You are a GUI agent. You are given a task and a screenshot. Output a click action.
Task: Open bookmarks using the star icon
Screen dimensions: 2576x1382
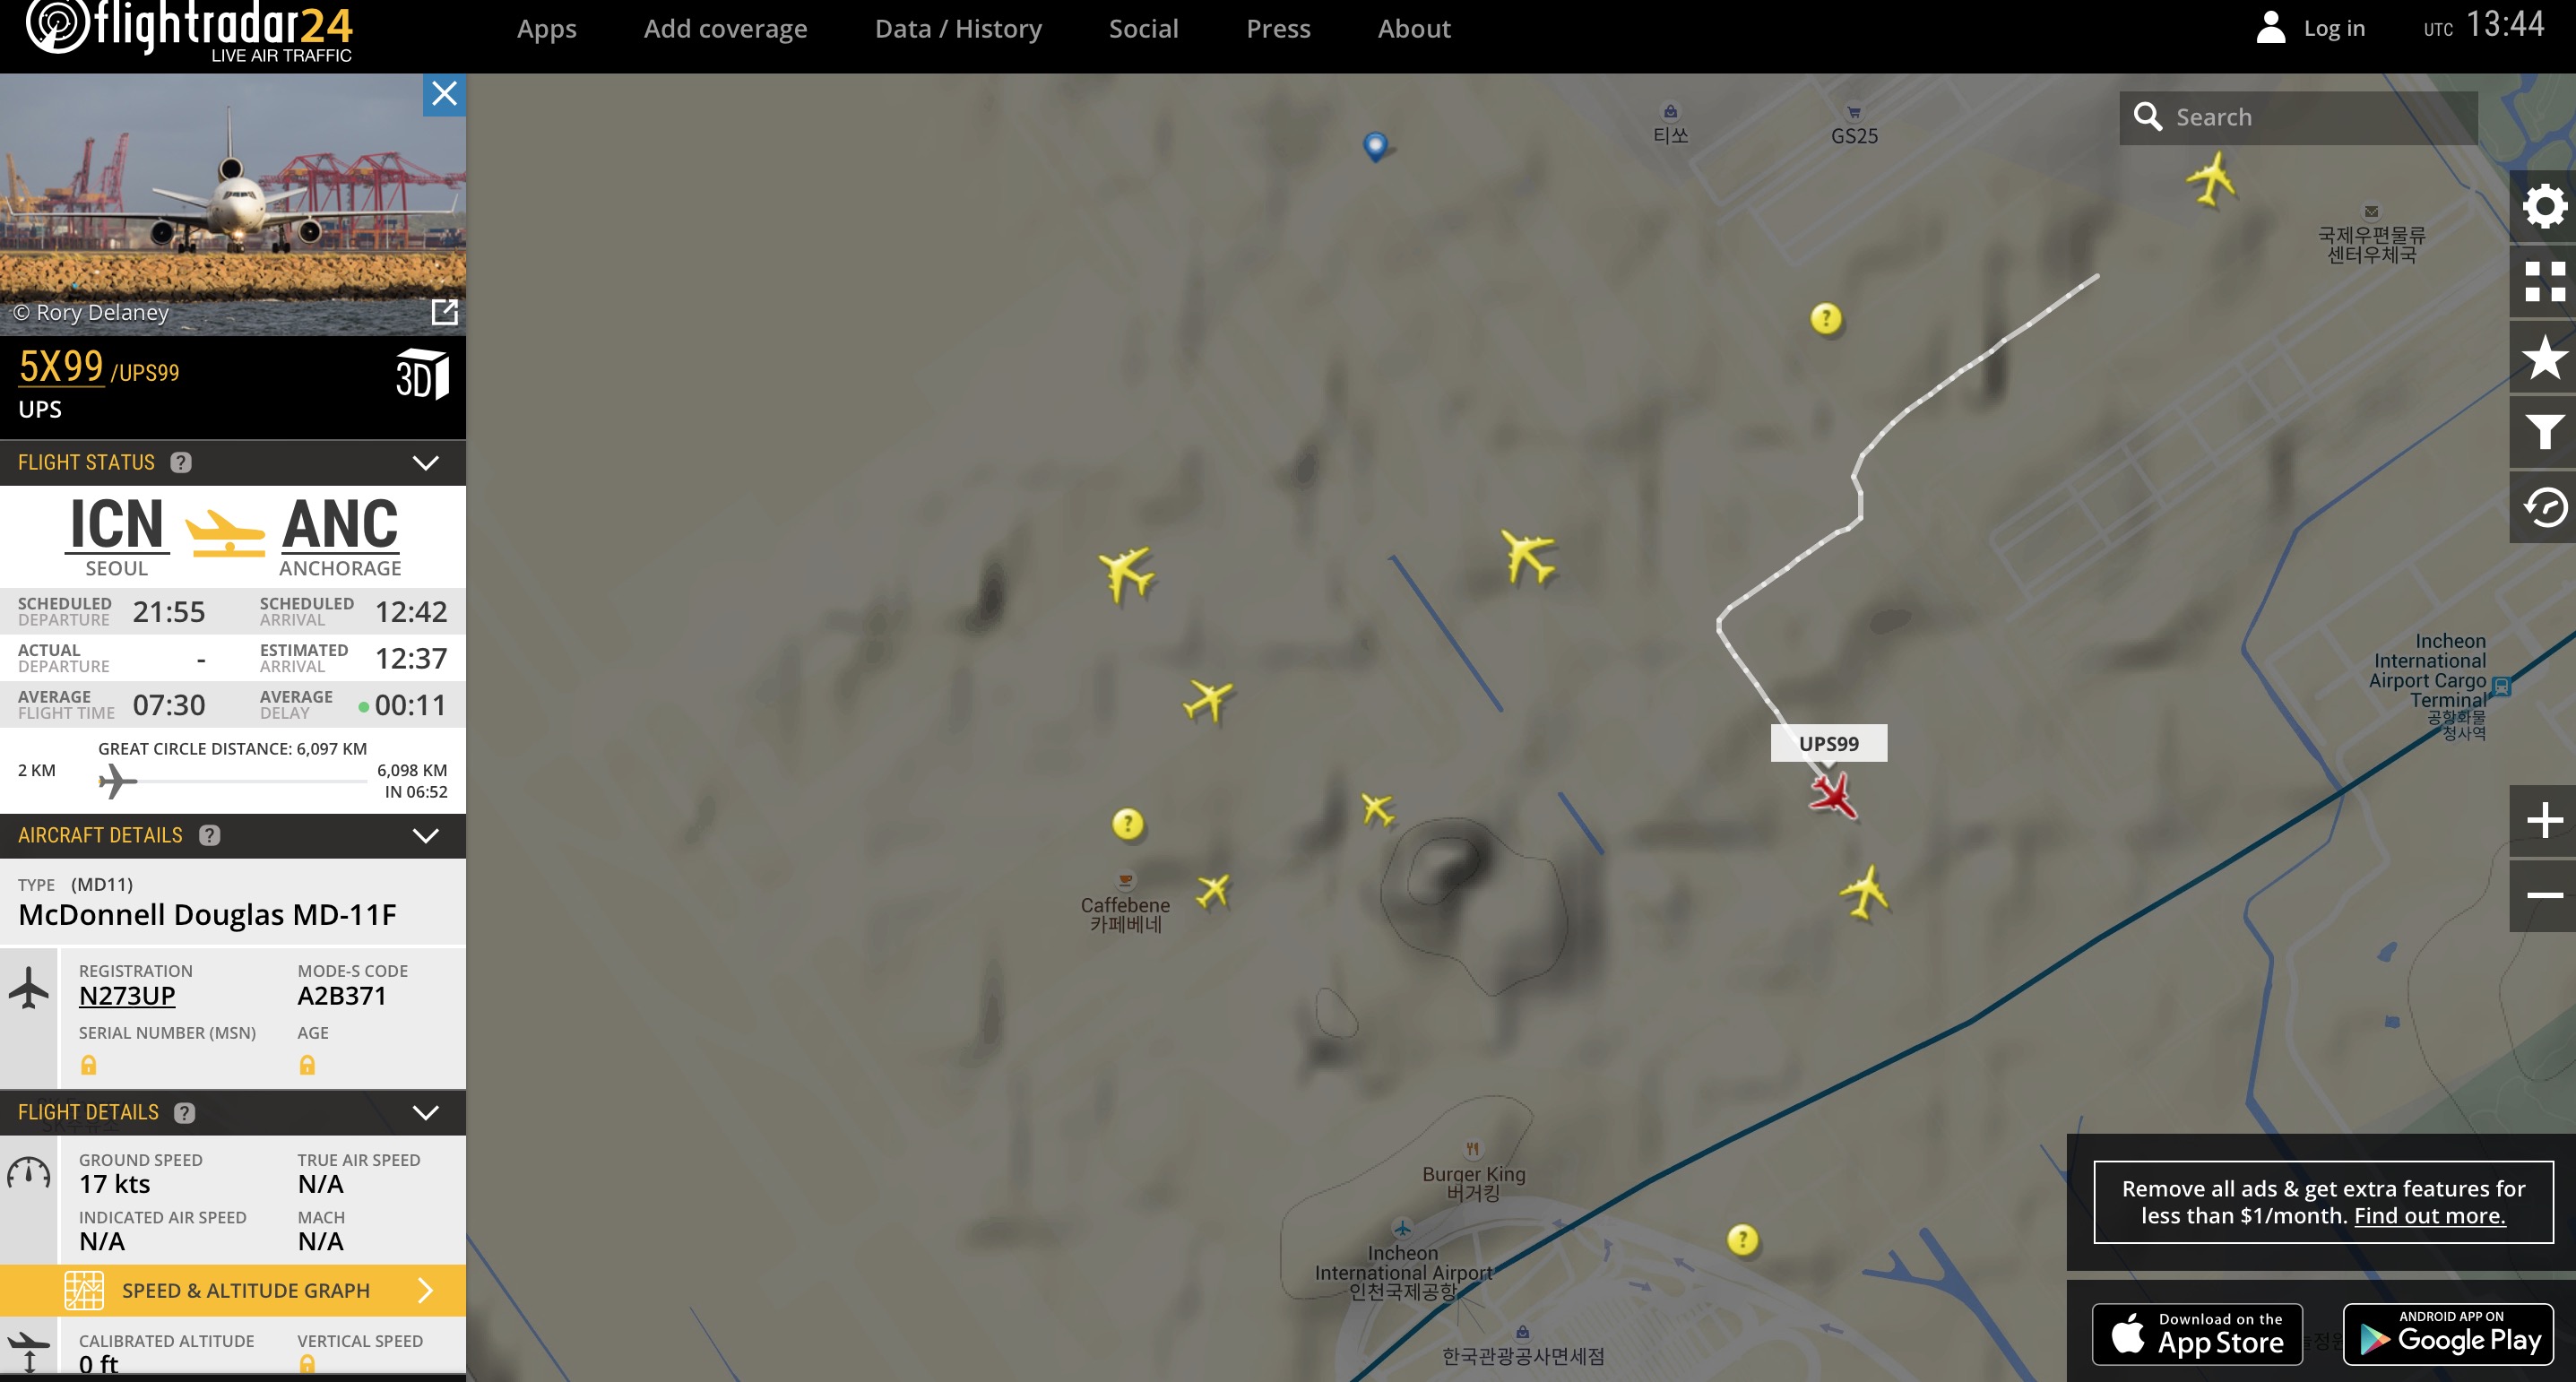pyautogui.click(x=2544, y=357)
